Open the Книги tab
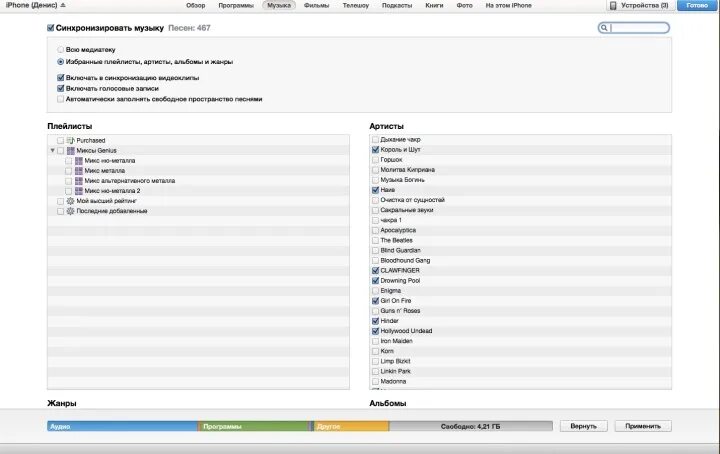The height and width of the screenshot is (454, 720). [434, 6]
